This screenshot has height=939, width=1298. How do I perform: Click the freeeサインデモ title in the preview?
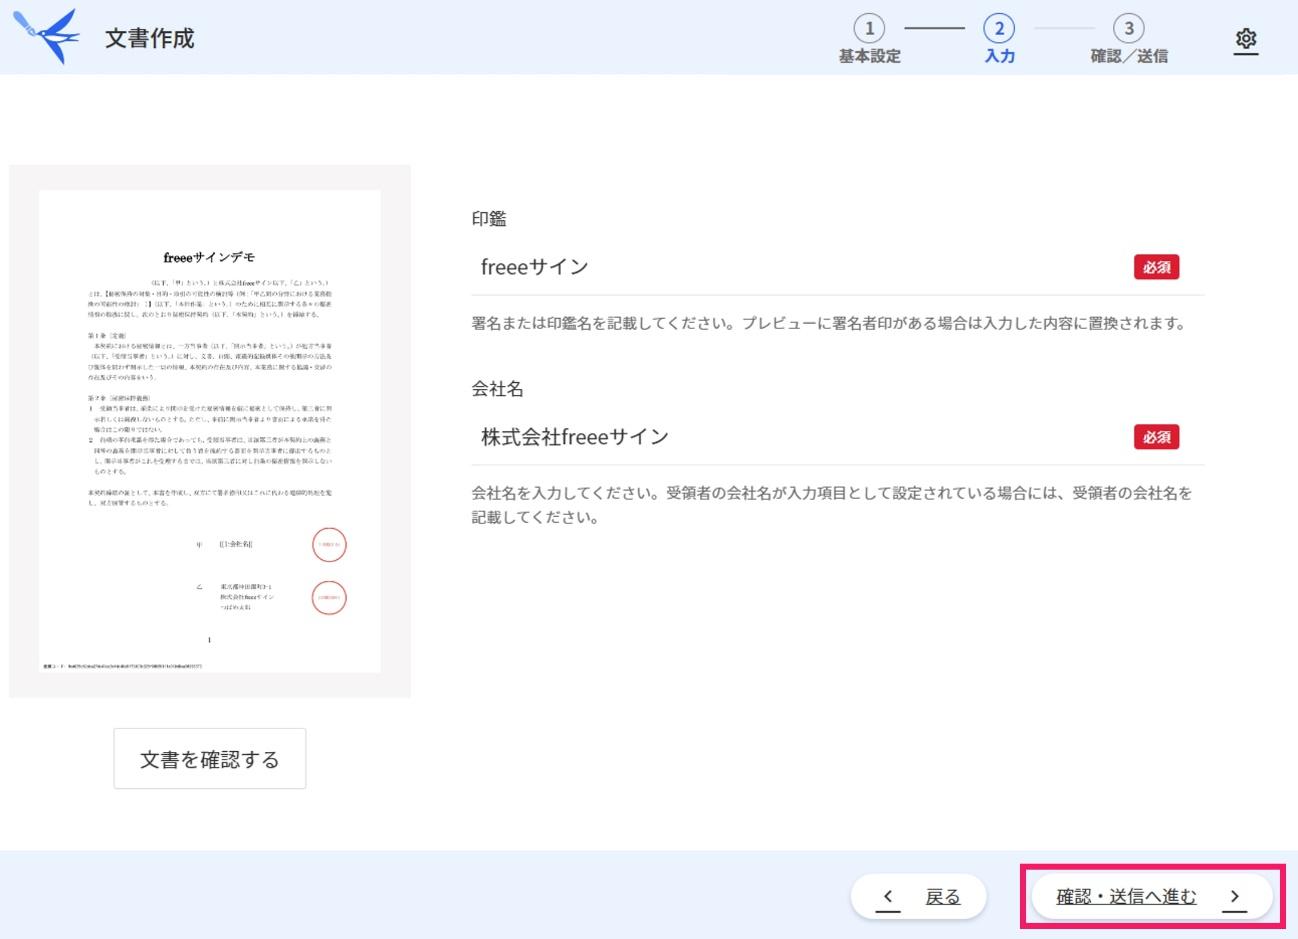click(210, 257)
